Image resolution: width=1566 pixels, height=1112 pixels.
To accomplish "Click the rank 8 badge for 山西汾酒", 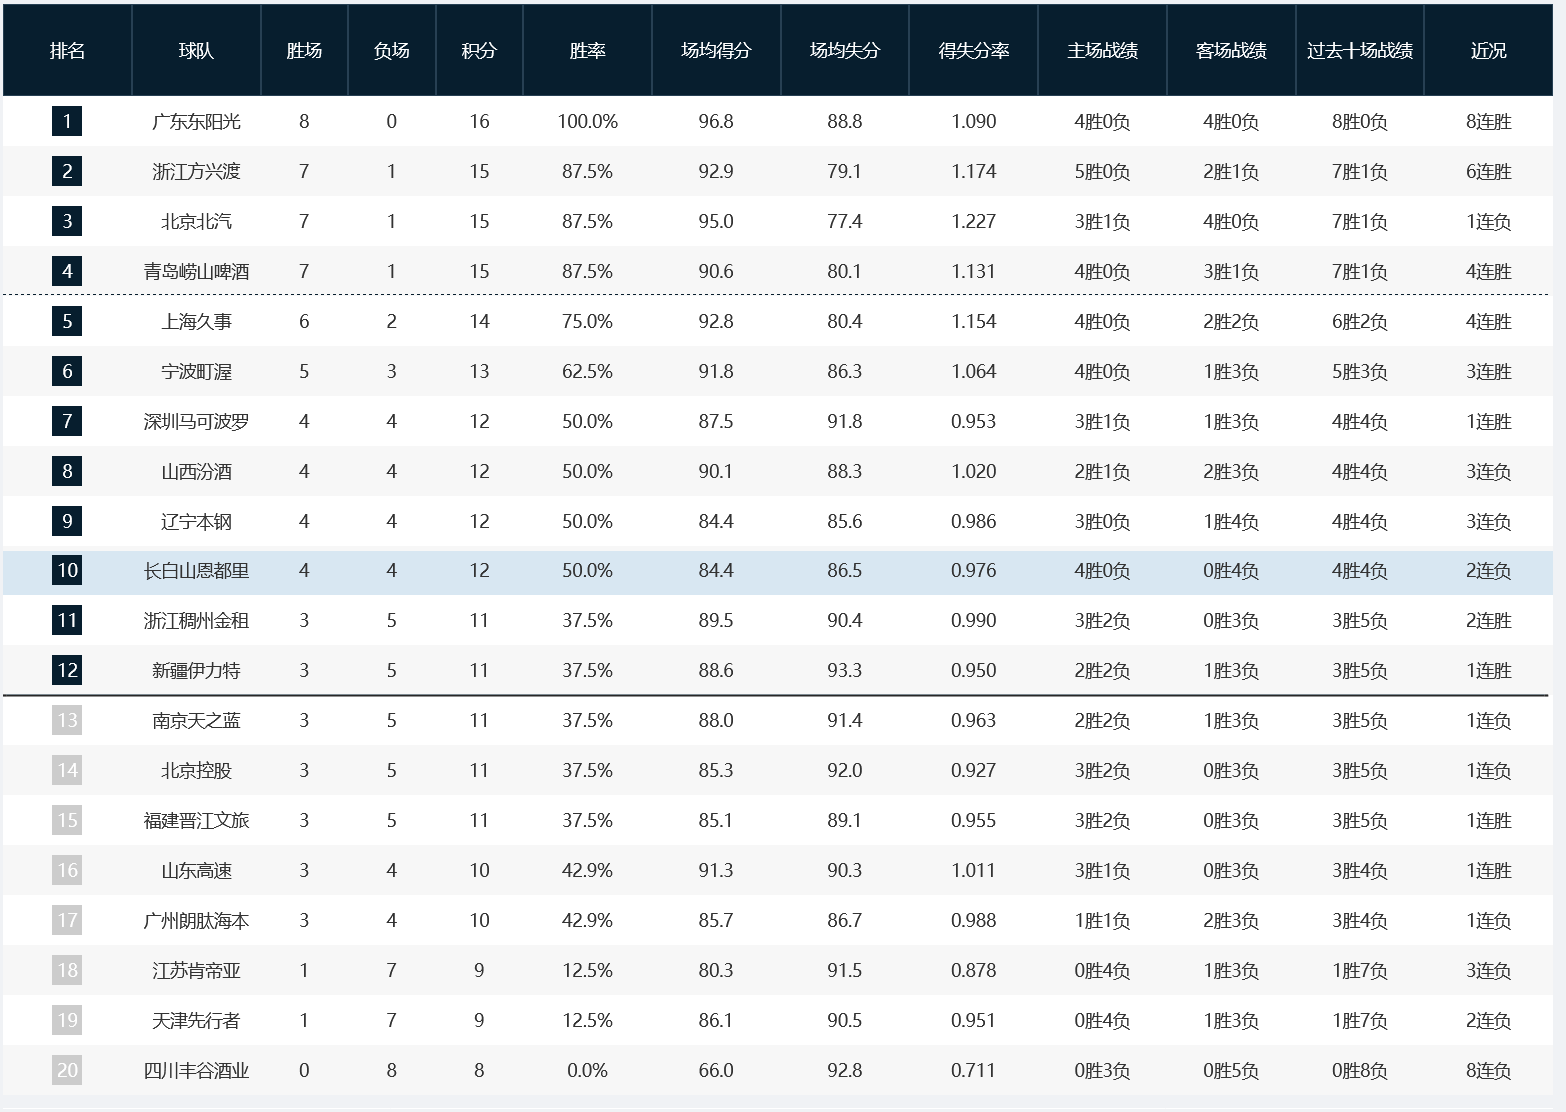I will [67, 471].
